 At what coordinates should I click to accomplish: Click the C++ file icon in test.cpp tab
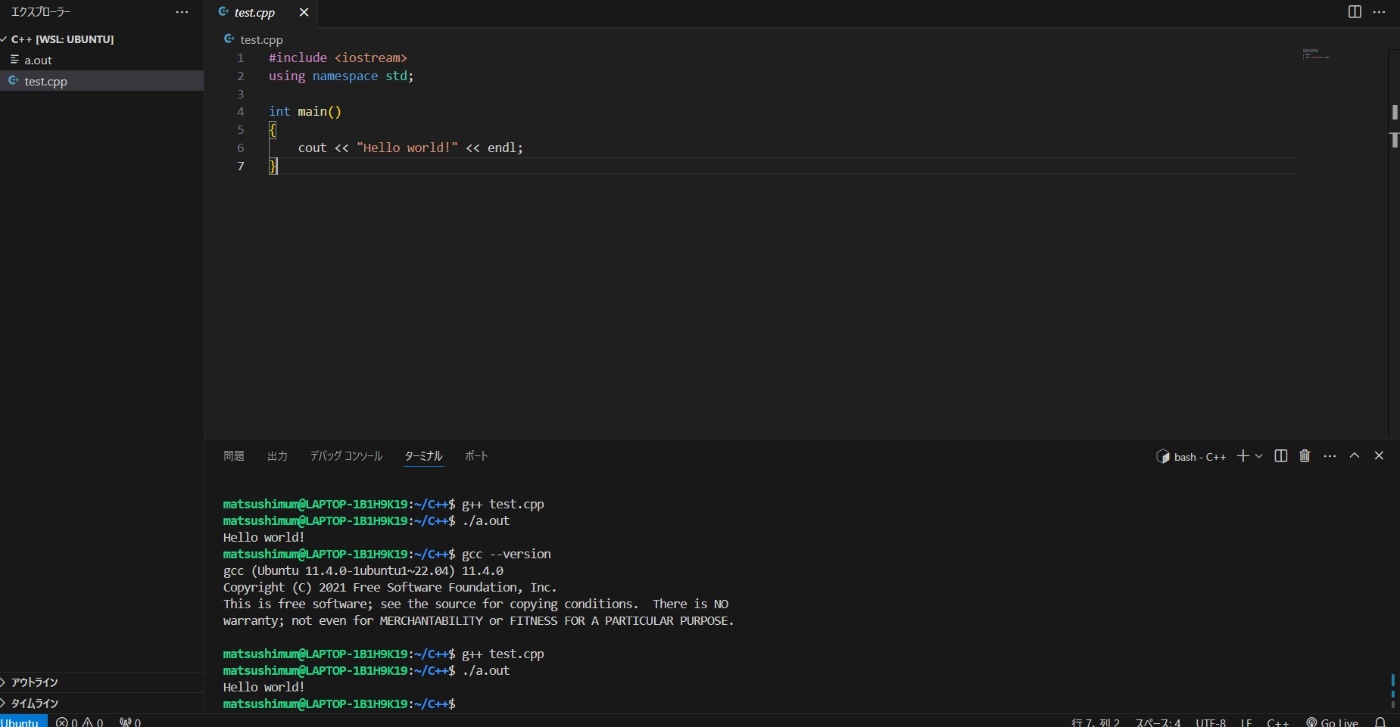224,13
